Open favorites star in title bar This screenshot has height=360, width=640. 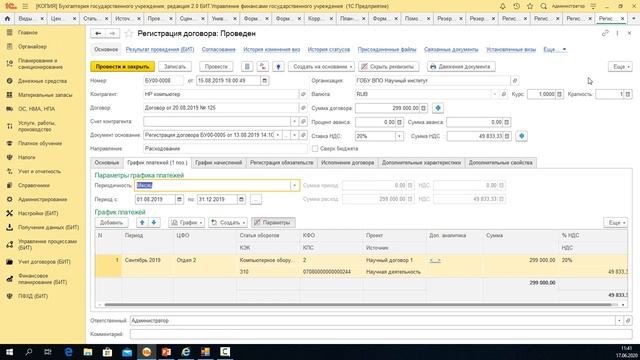[x=530, y=6]
